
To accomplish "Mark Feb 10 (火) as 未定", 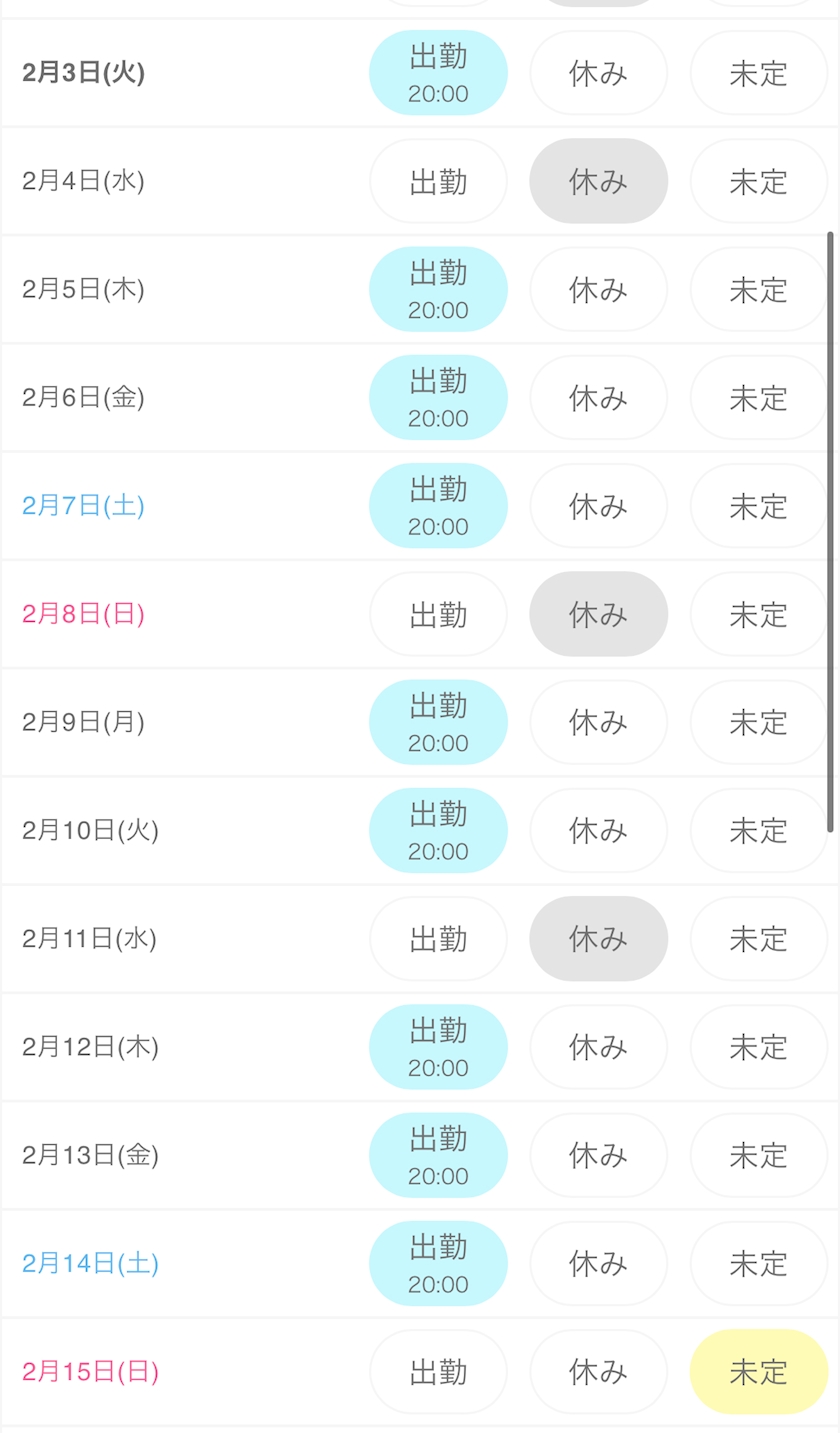I will (758, 830).
